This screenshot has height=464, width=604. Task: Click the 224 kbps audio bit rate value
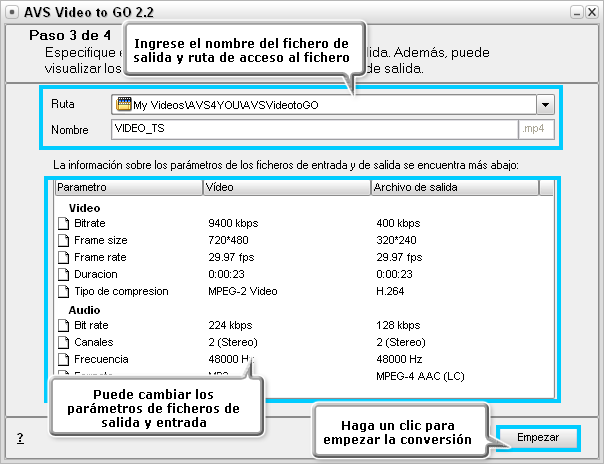coord(230,325)
